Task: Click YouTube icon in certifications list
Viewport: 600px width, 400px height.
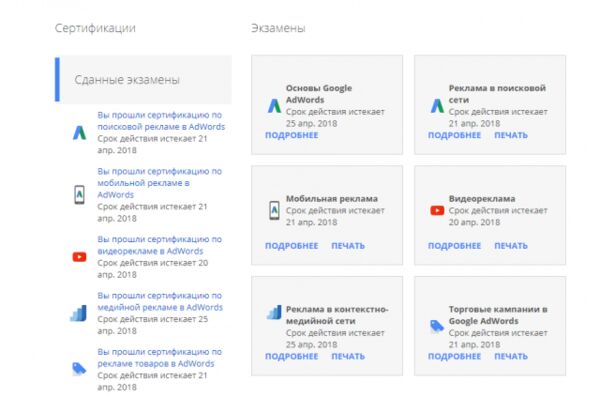Action: [x=79, y=256]
